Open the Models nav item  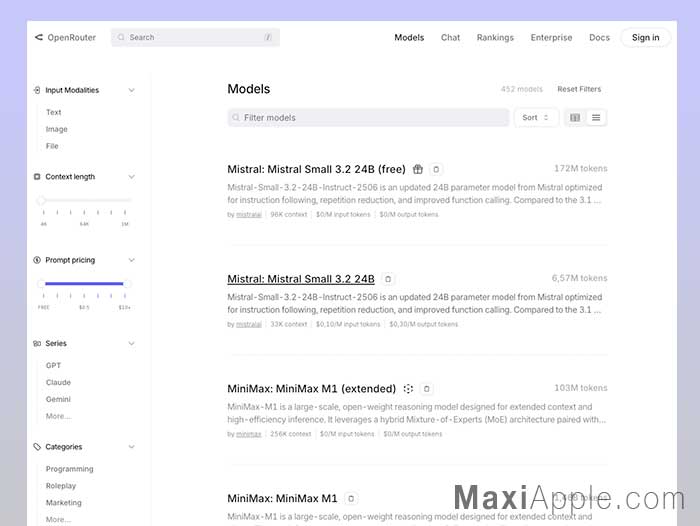tap(409, 38)
